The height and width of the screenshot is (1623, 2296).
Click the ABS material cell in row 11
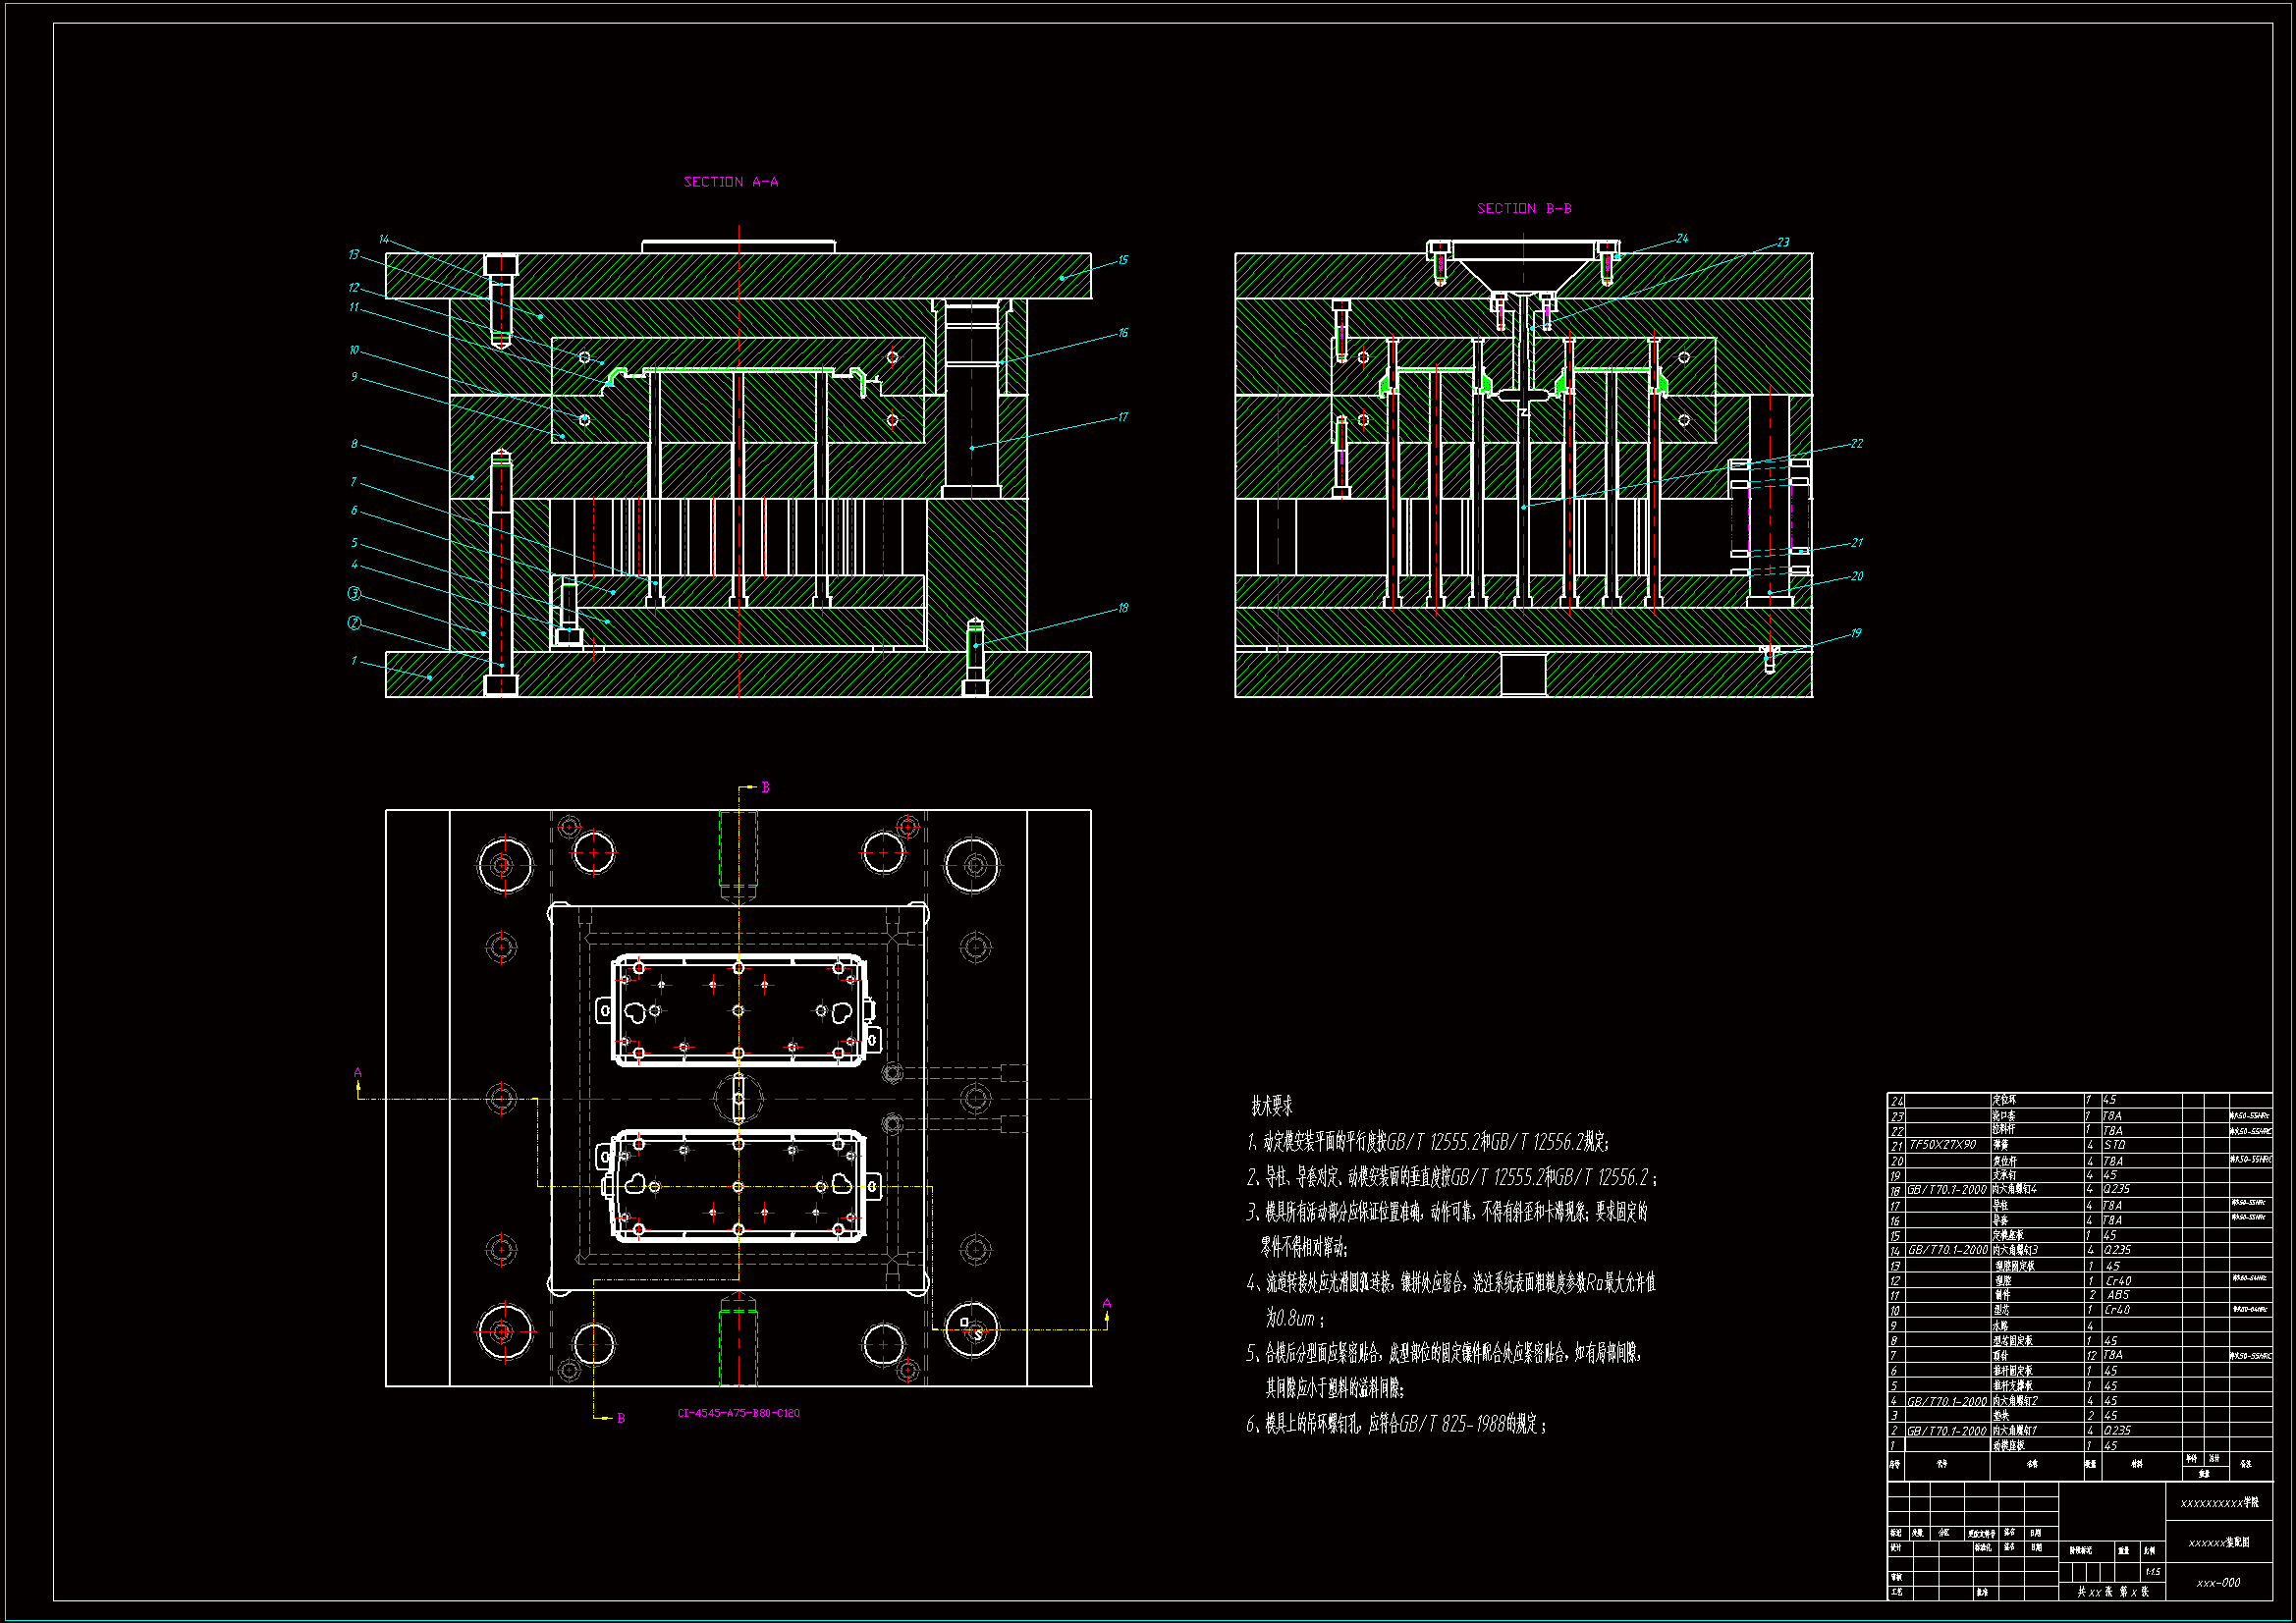tap(2117, 1295)
